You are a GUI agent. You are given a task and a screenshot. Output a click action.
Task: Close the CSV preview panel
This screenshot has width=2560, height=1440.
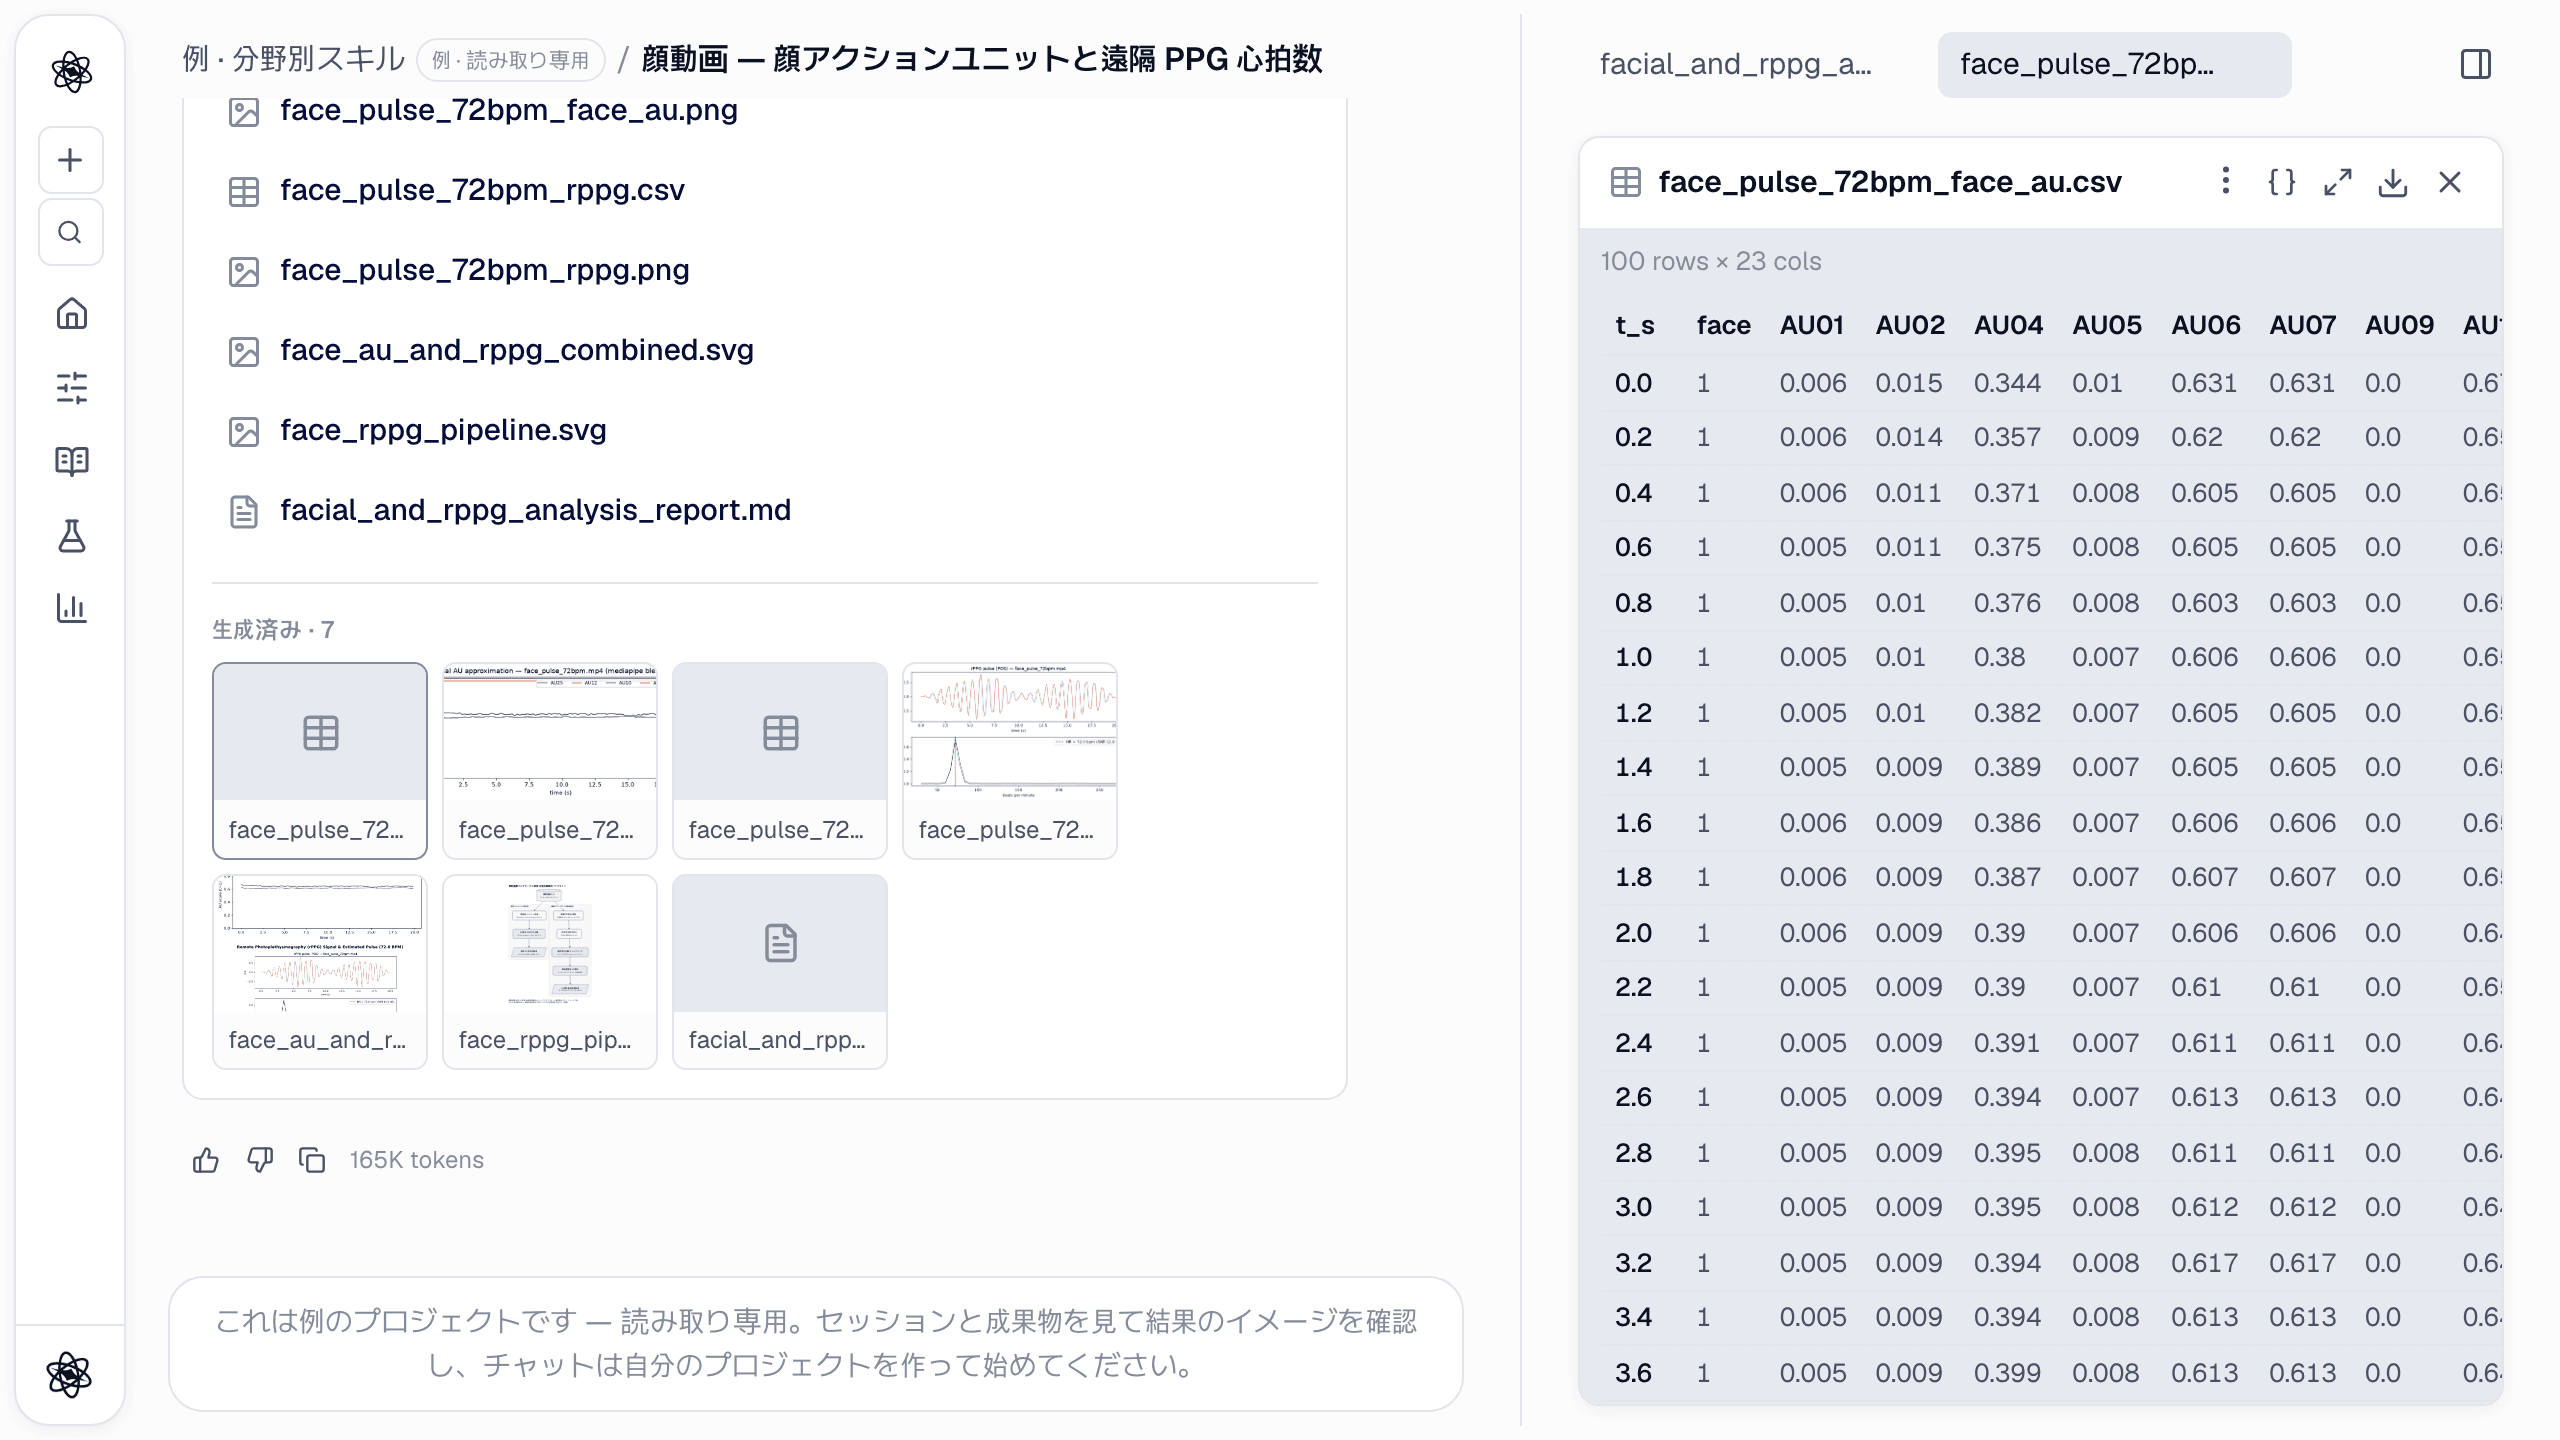2450,182
